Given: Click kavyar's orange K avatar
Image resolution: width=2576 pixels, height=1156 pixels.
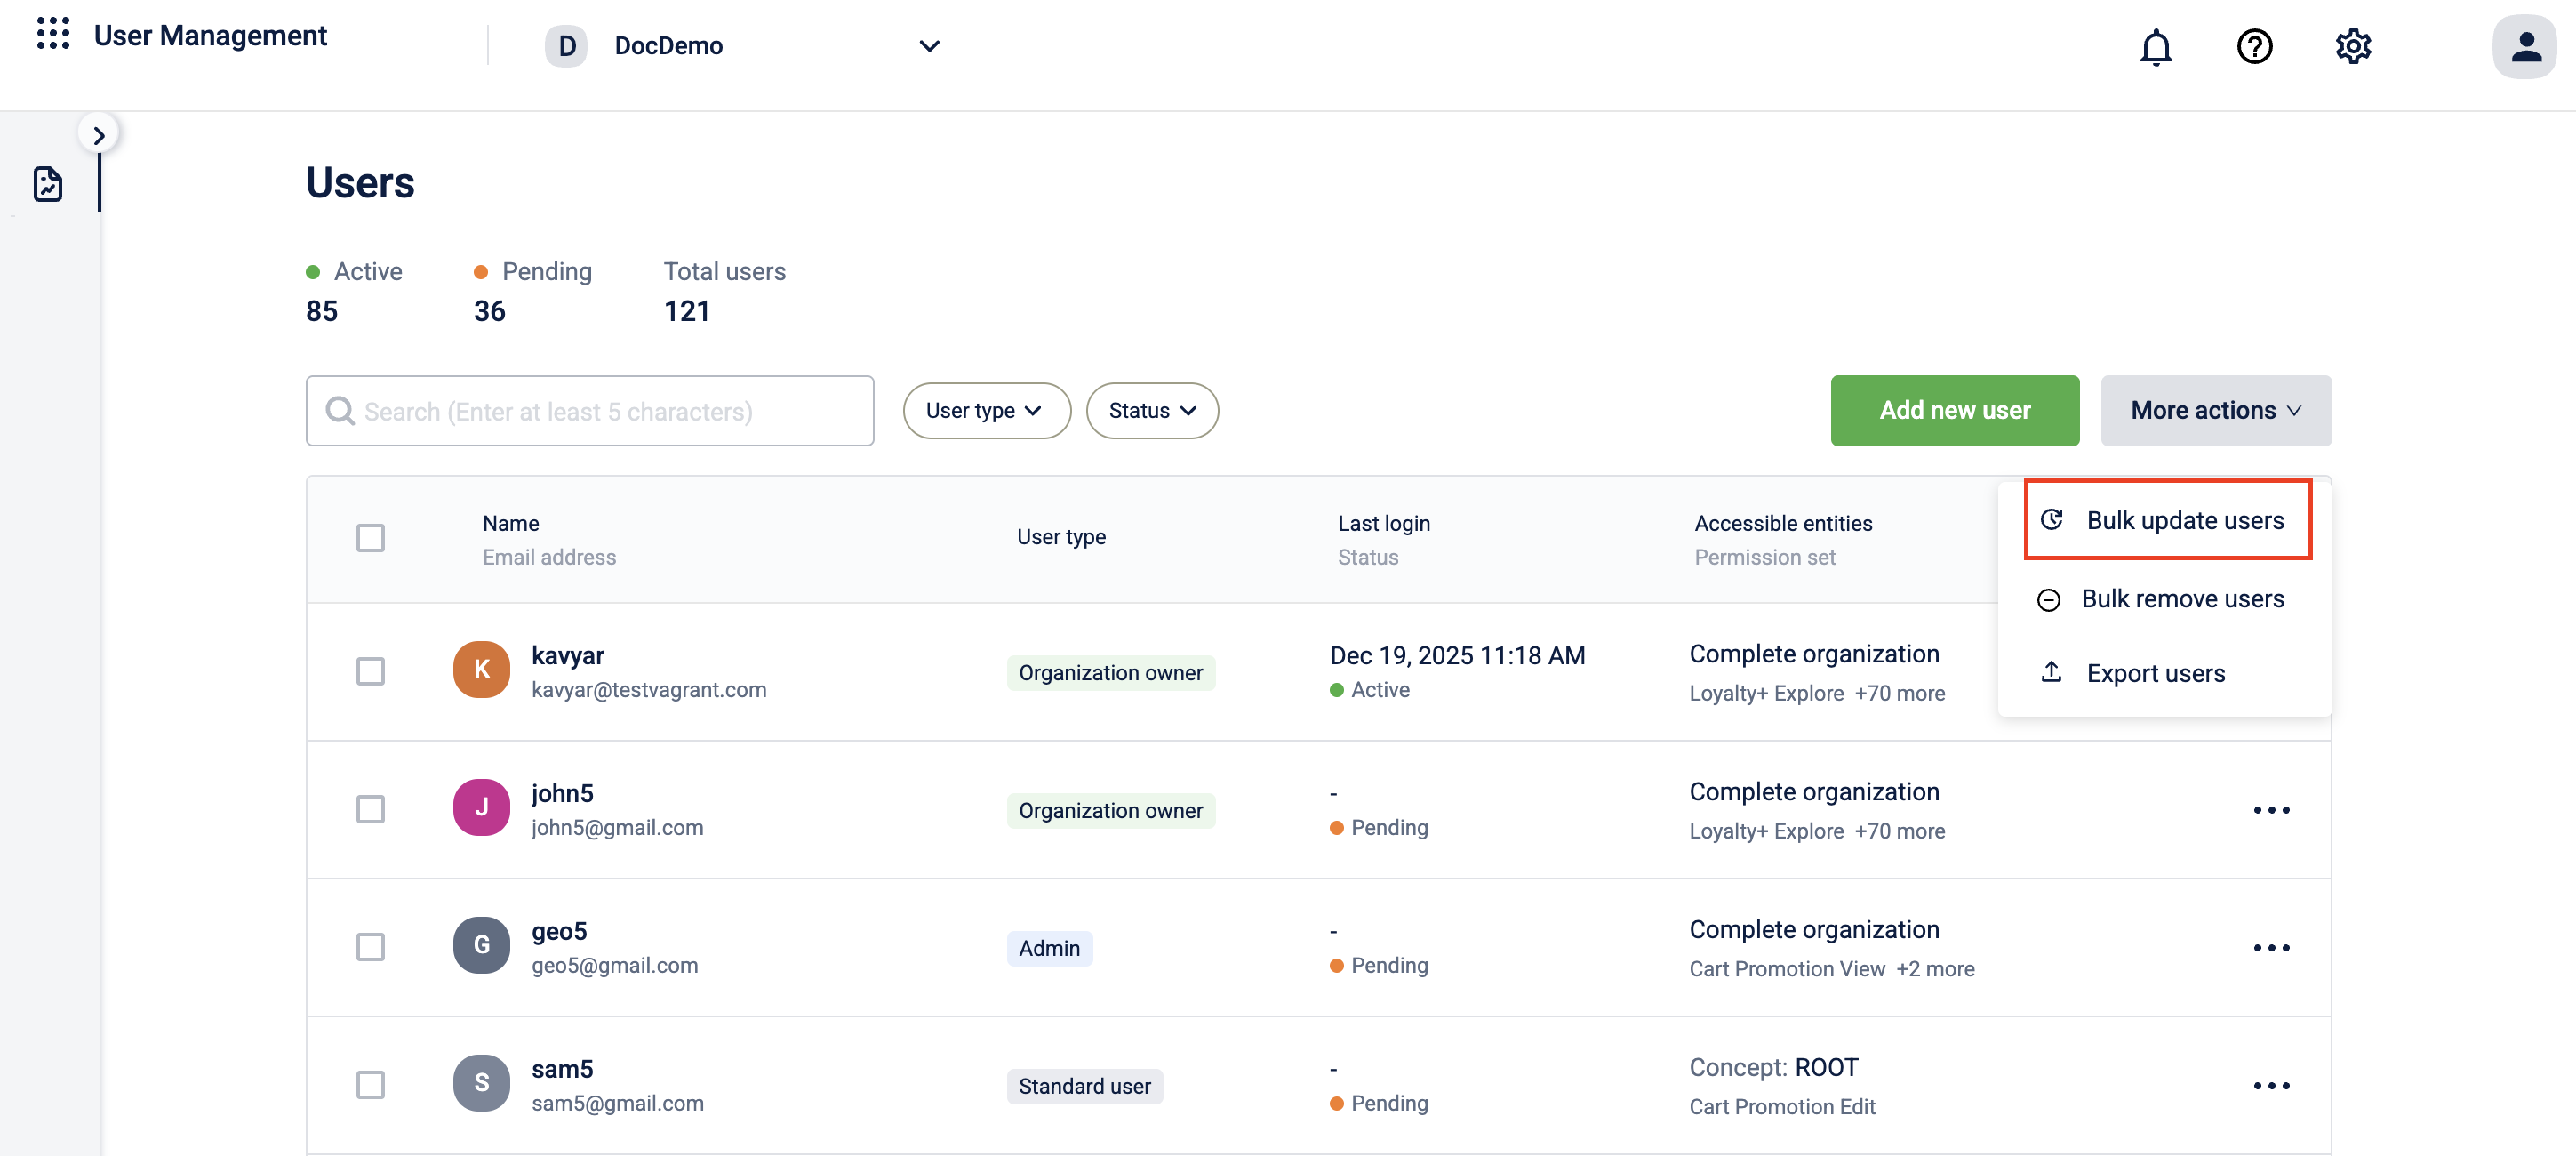Looking at the screenshot, I should [x=481, y=670].
